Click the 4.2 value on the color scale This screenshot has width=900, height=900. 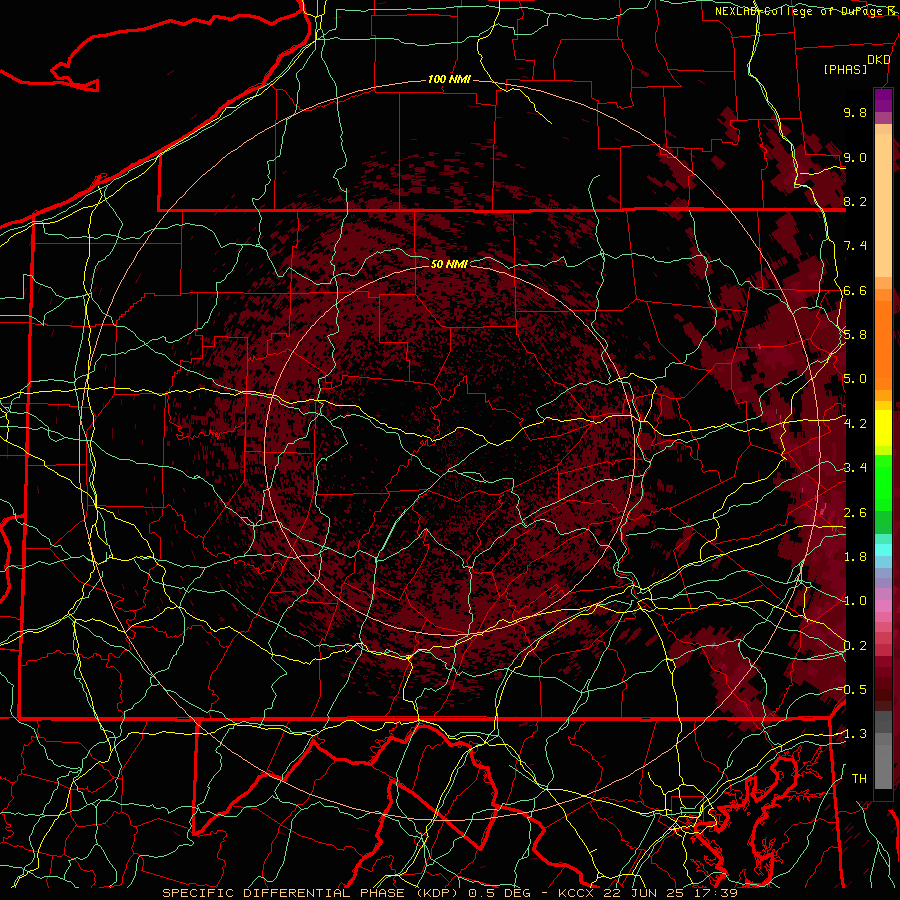point(855,424)
